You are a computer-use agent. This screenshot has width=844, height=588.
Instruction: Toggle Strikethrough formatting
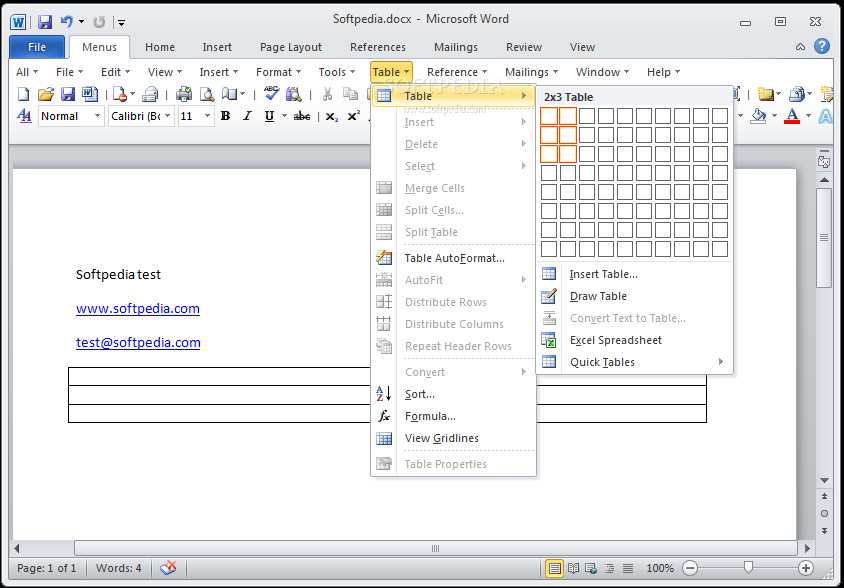tap(302, 116)
